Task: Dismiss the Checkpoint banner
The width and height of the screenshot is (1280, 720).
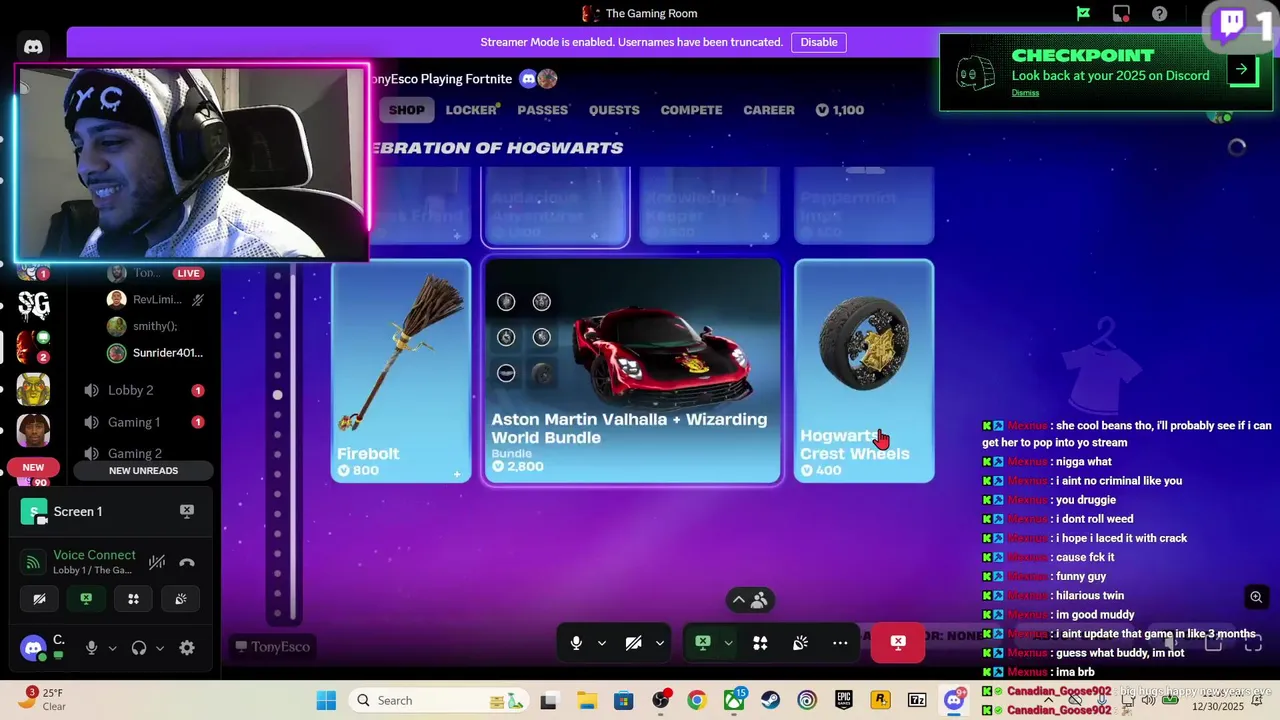Action: point(1025,93)
